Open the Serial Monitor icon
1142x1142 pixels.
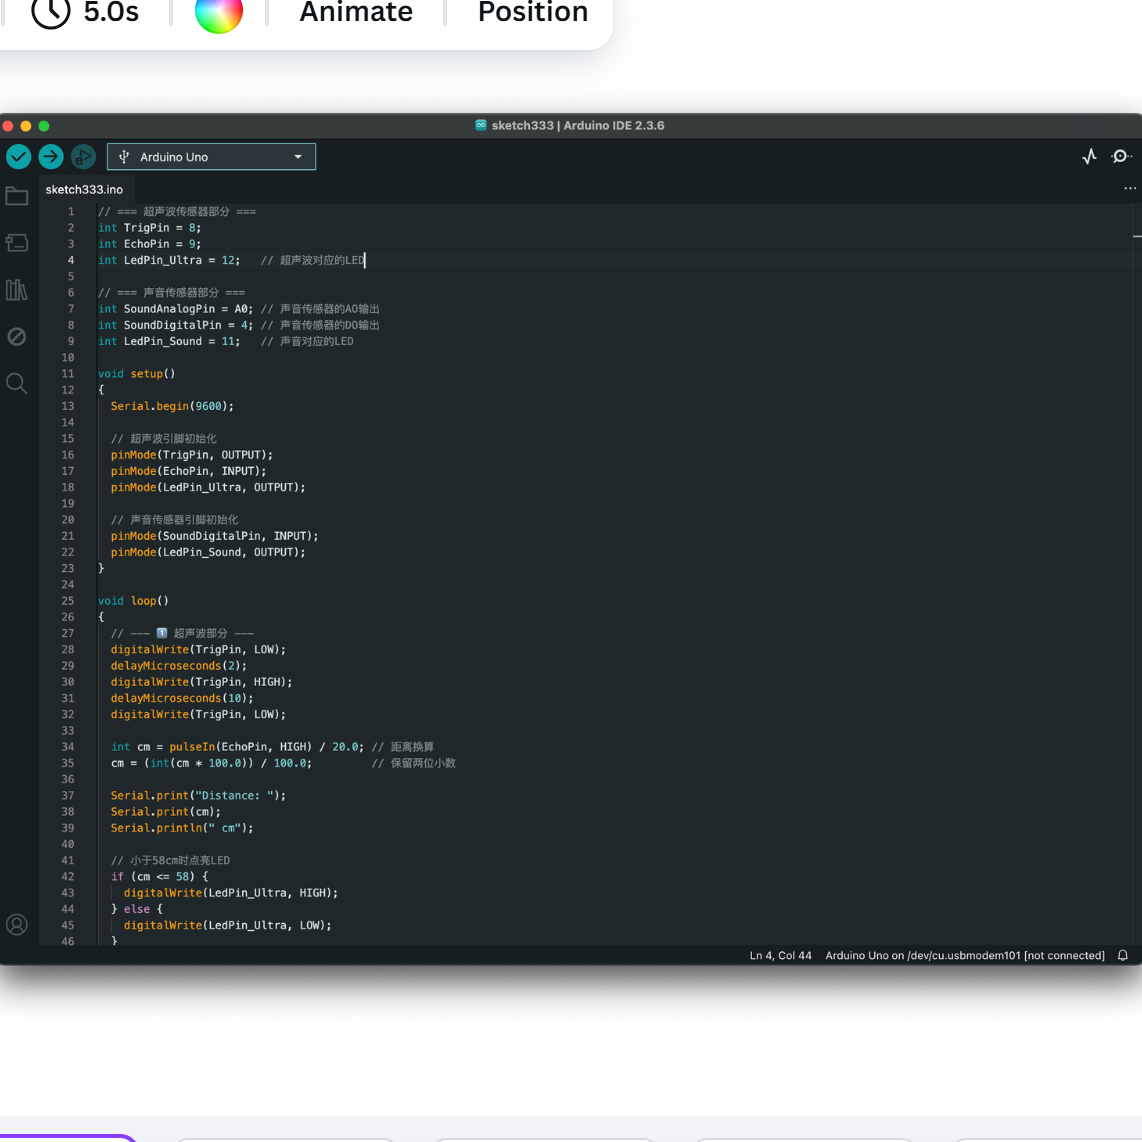(1121, 156)
